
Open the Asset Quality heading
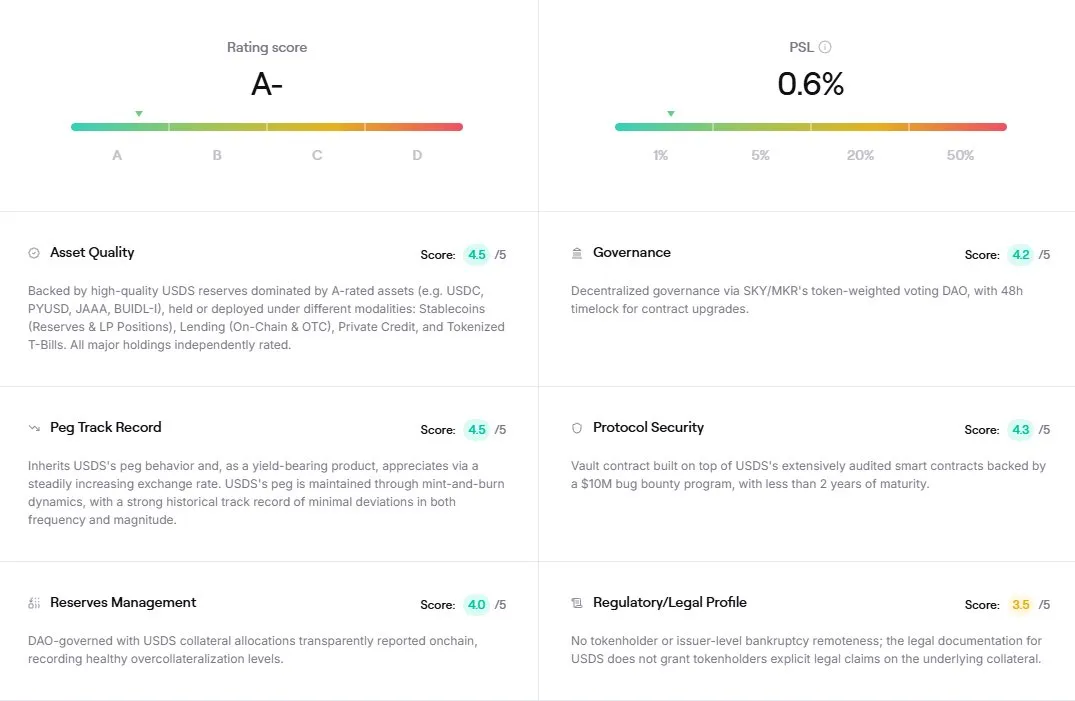click(92, 253)
